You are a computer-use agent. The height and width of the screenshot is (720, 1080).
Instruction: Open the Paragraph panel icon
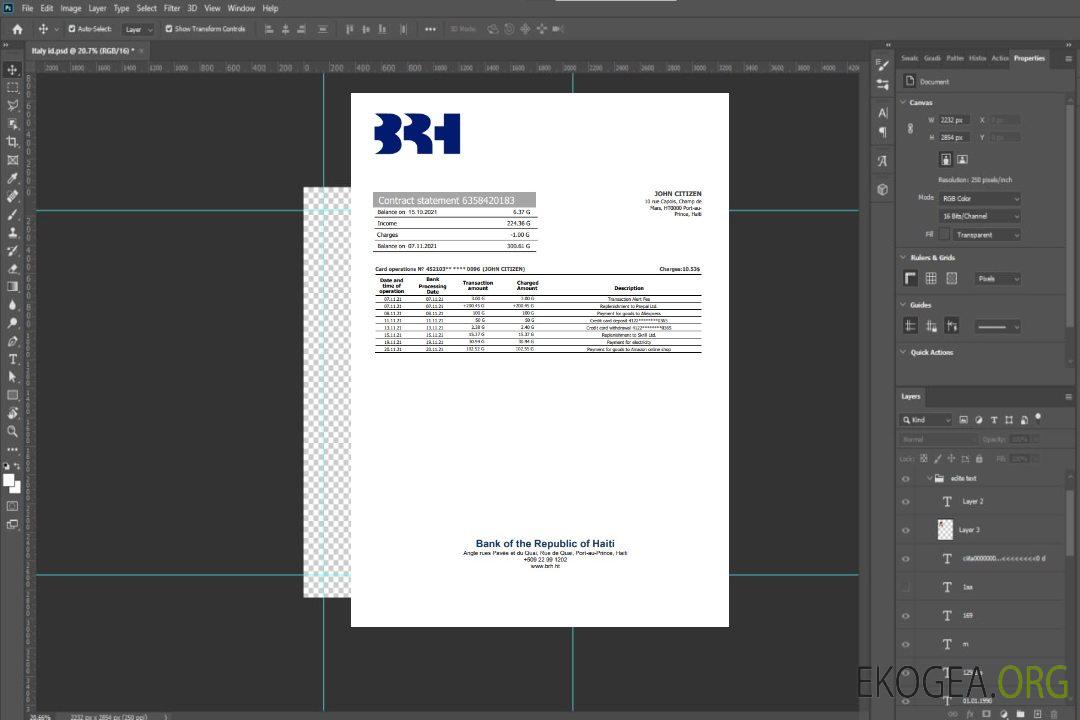(x=883, y=132)
